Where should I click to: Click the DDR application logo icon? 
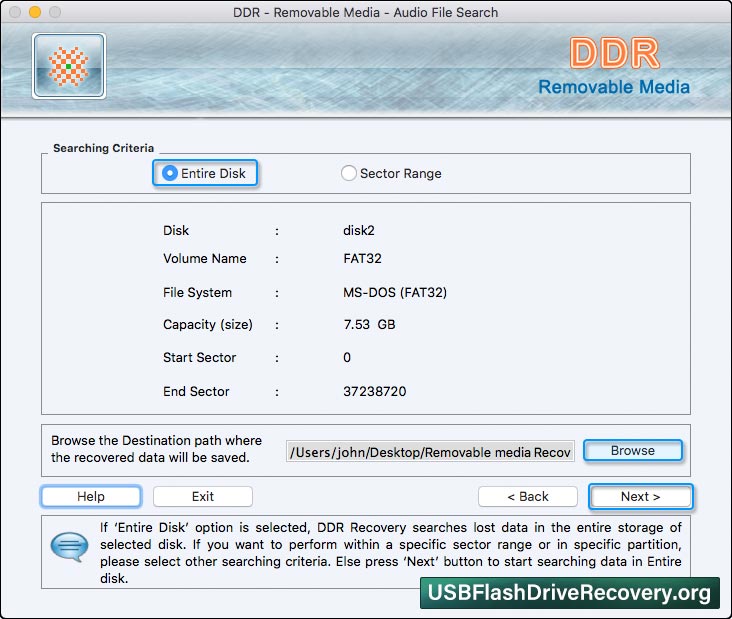pos(69,66)
